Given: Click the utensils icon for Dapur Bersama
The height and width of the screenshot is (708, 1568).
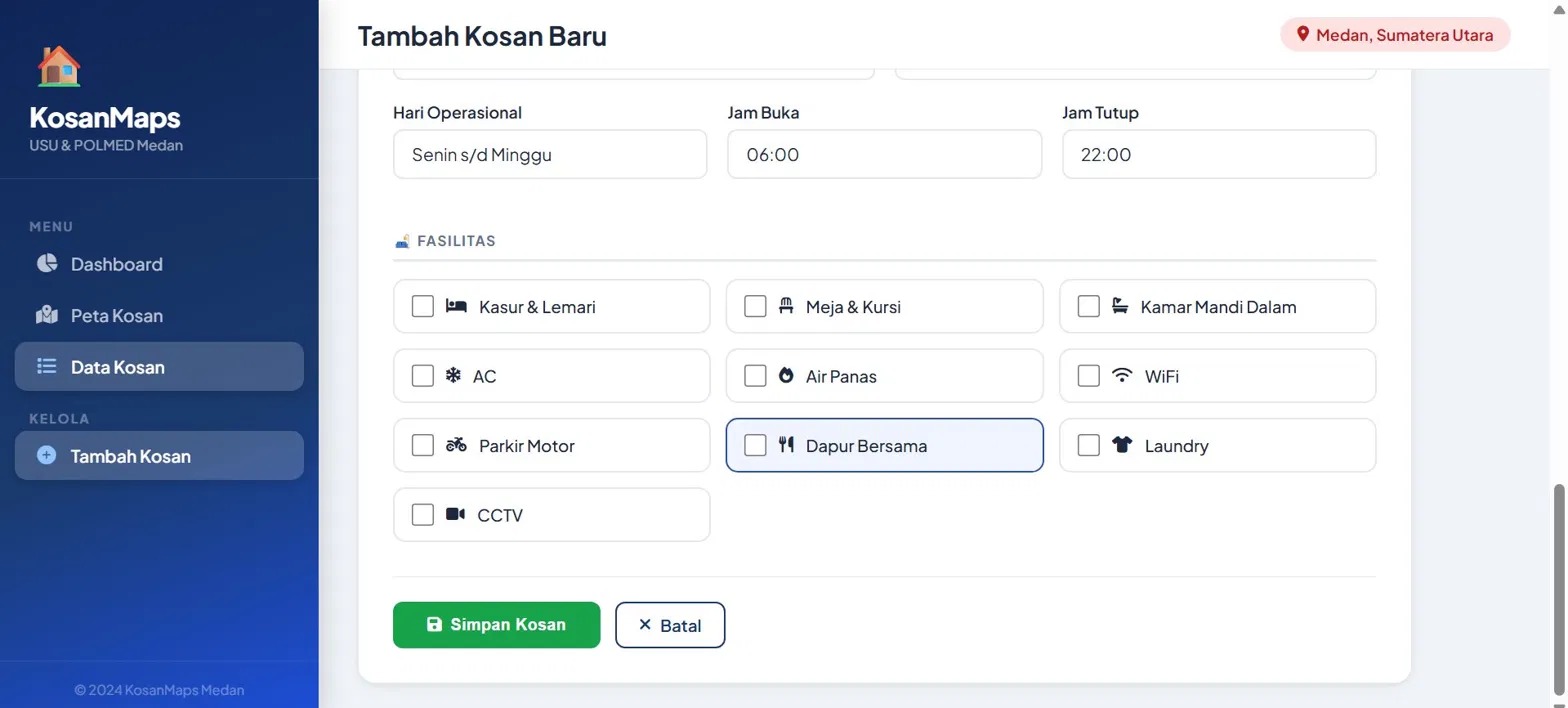Looking at the screenshot, I should pos(786,445).
